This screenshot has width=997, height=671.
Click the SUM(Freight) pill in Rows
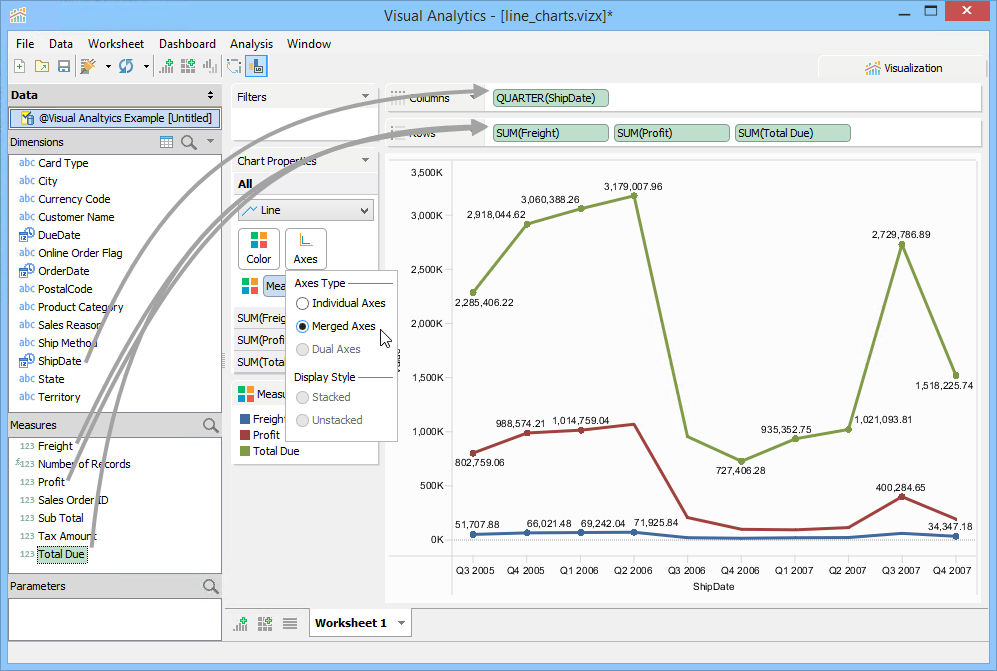coord(551,133)
